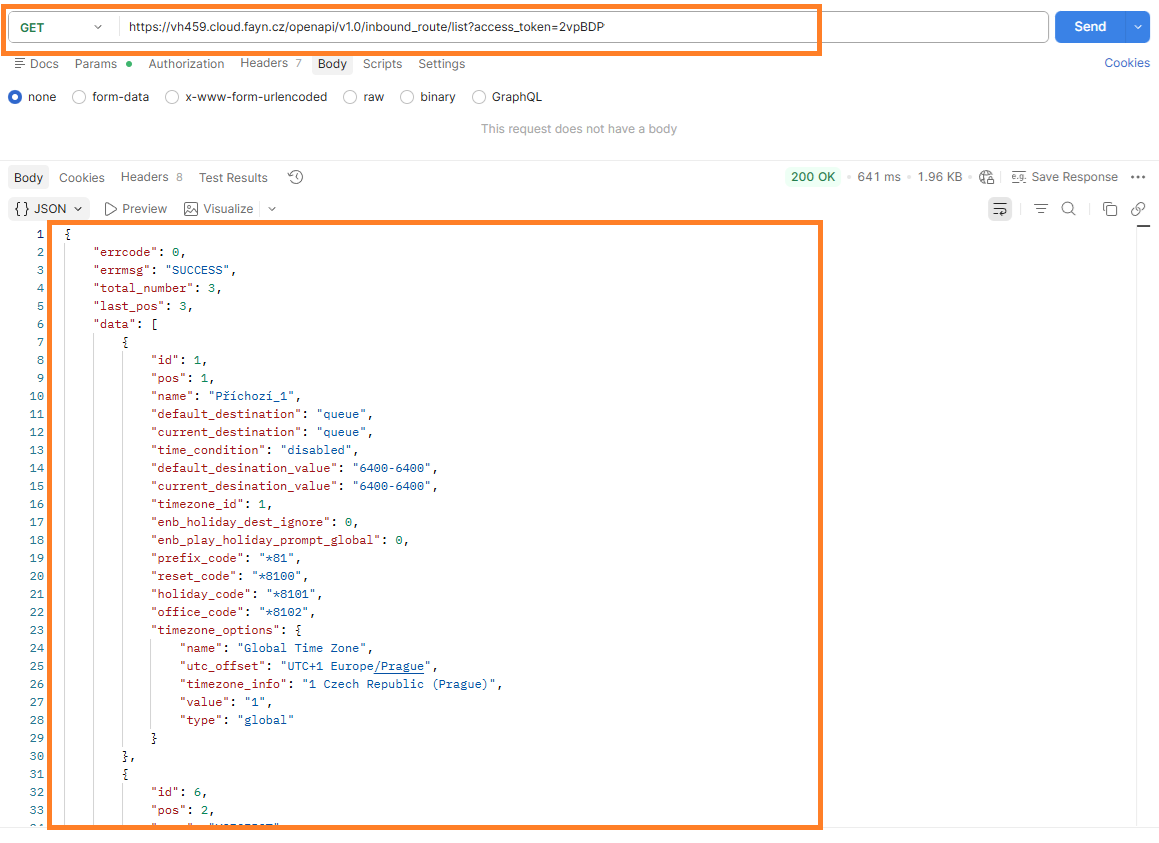This screenshot has width=1159, height=843.
Task: Click the request URL field
Action: [582, 27]
